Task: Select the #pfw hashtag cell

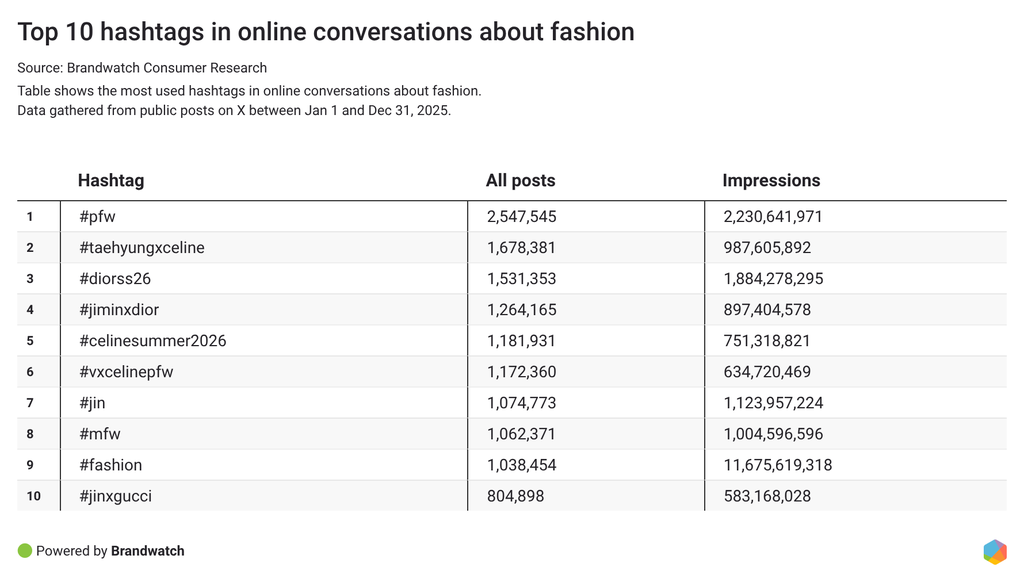Action: pos(99,216)
